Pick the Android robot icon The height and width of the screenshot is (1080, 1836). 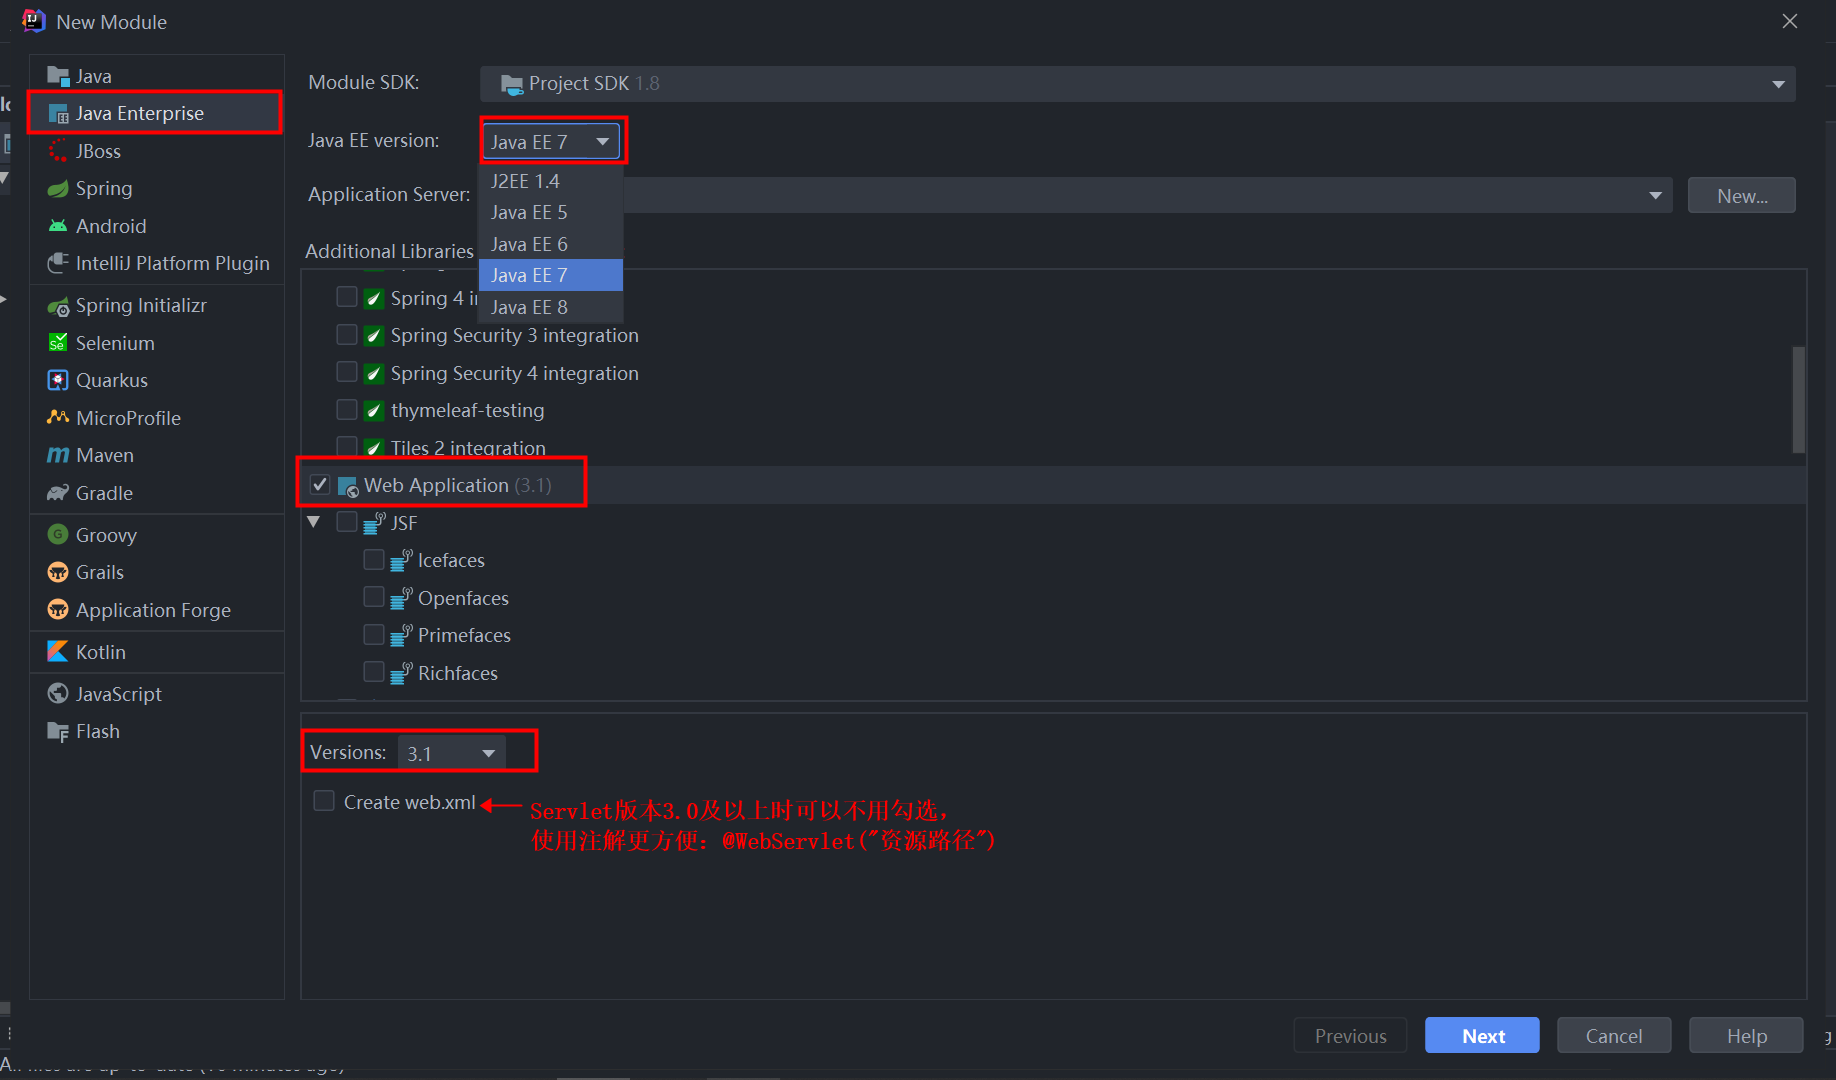58,226
